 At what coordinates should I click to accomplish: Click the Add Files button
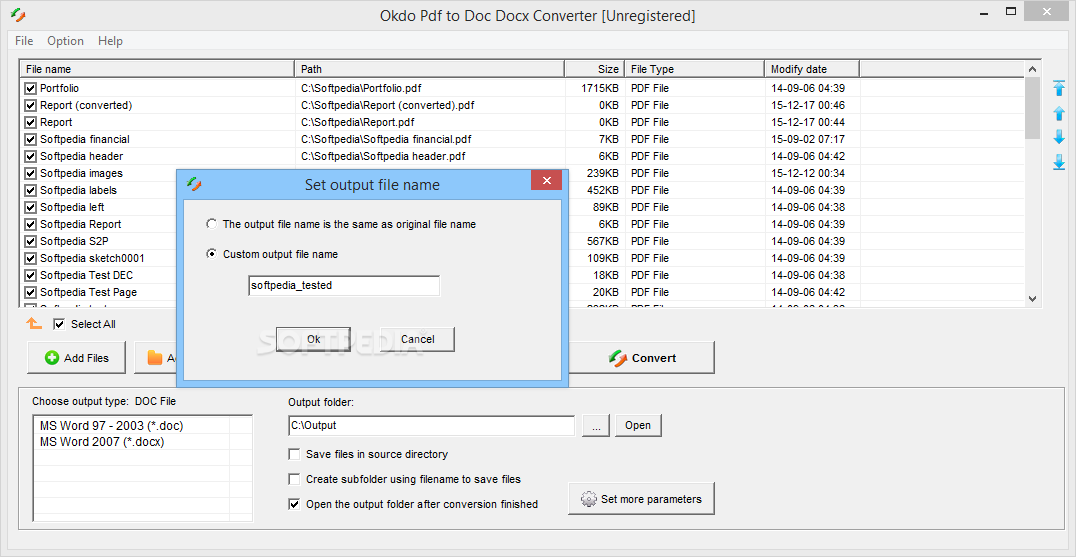[x=76, y=357]
